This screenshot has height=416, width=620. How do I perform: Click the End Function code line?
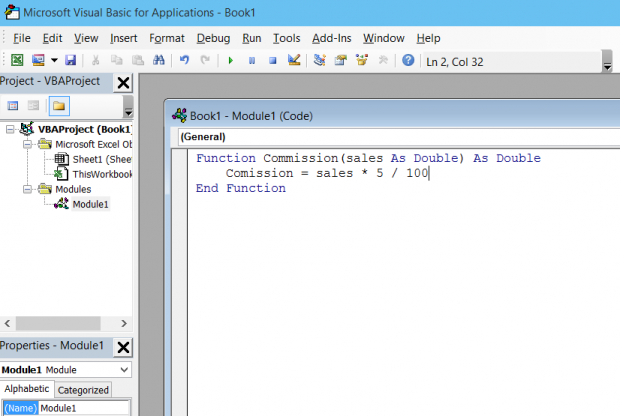pyautogui.click(x=240, y=188)
